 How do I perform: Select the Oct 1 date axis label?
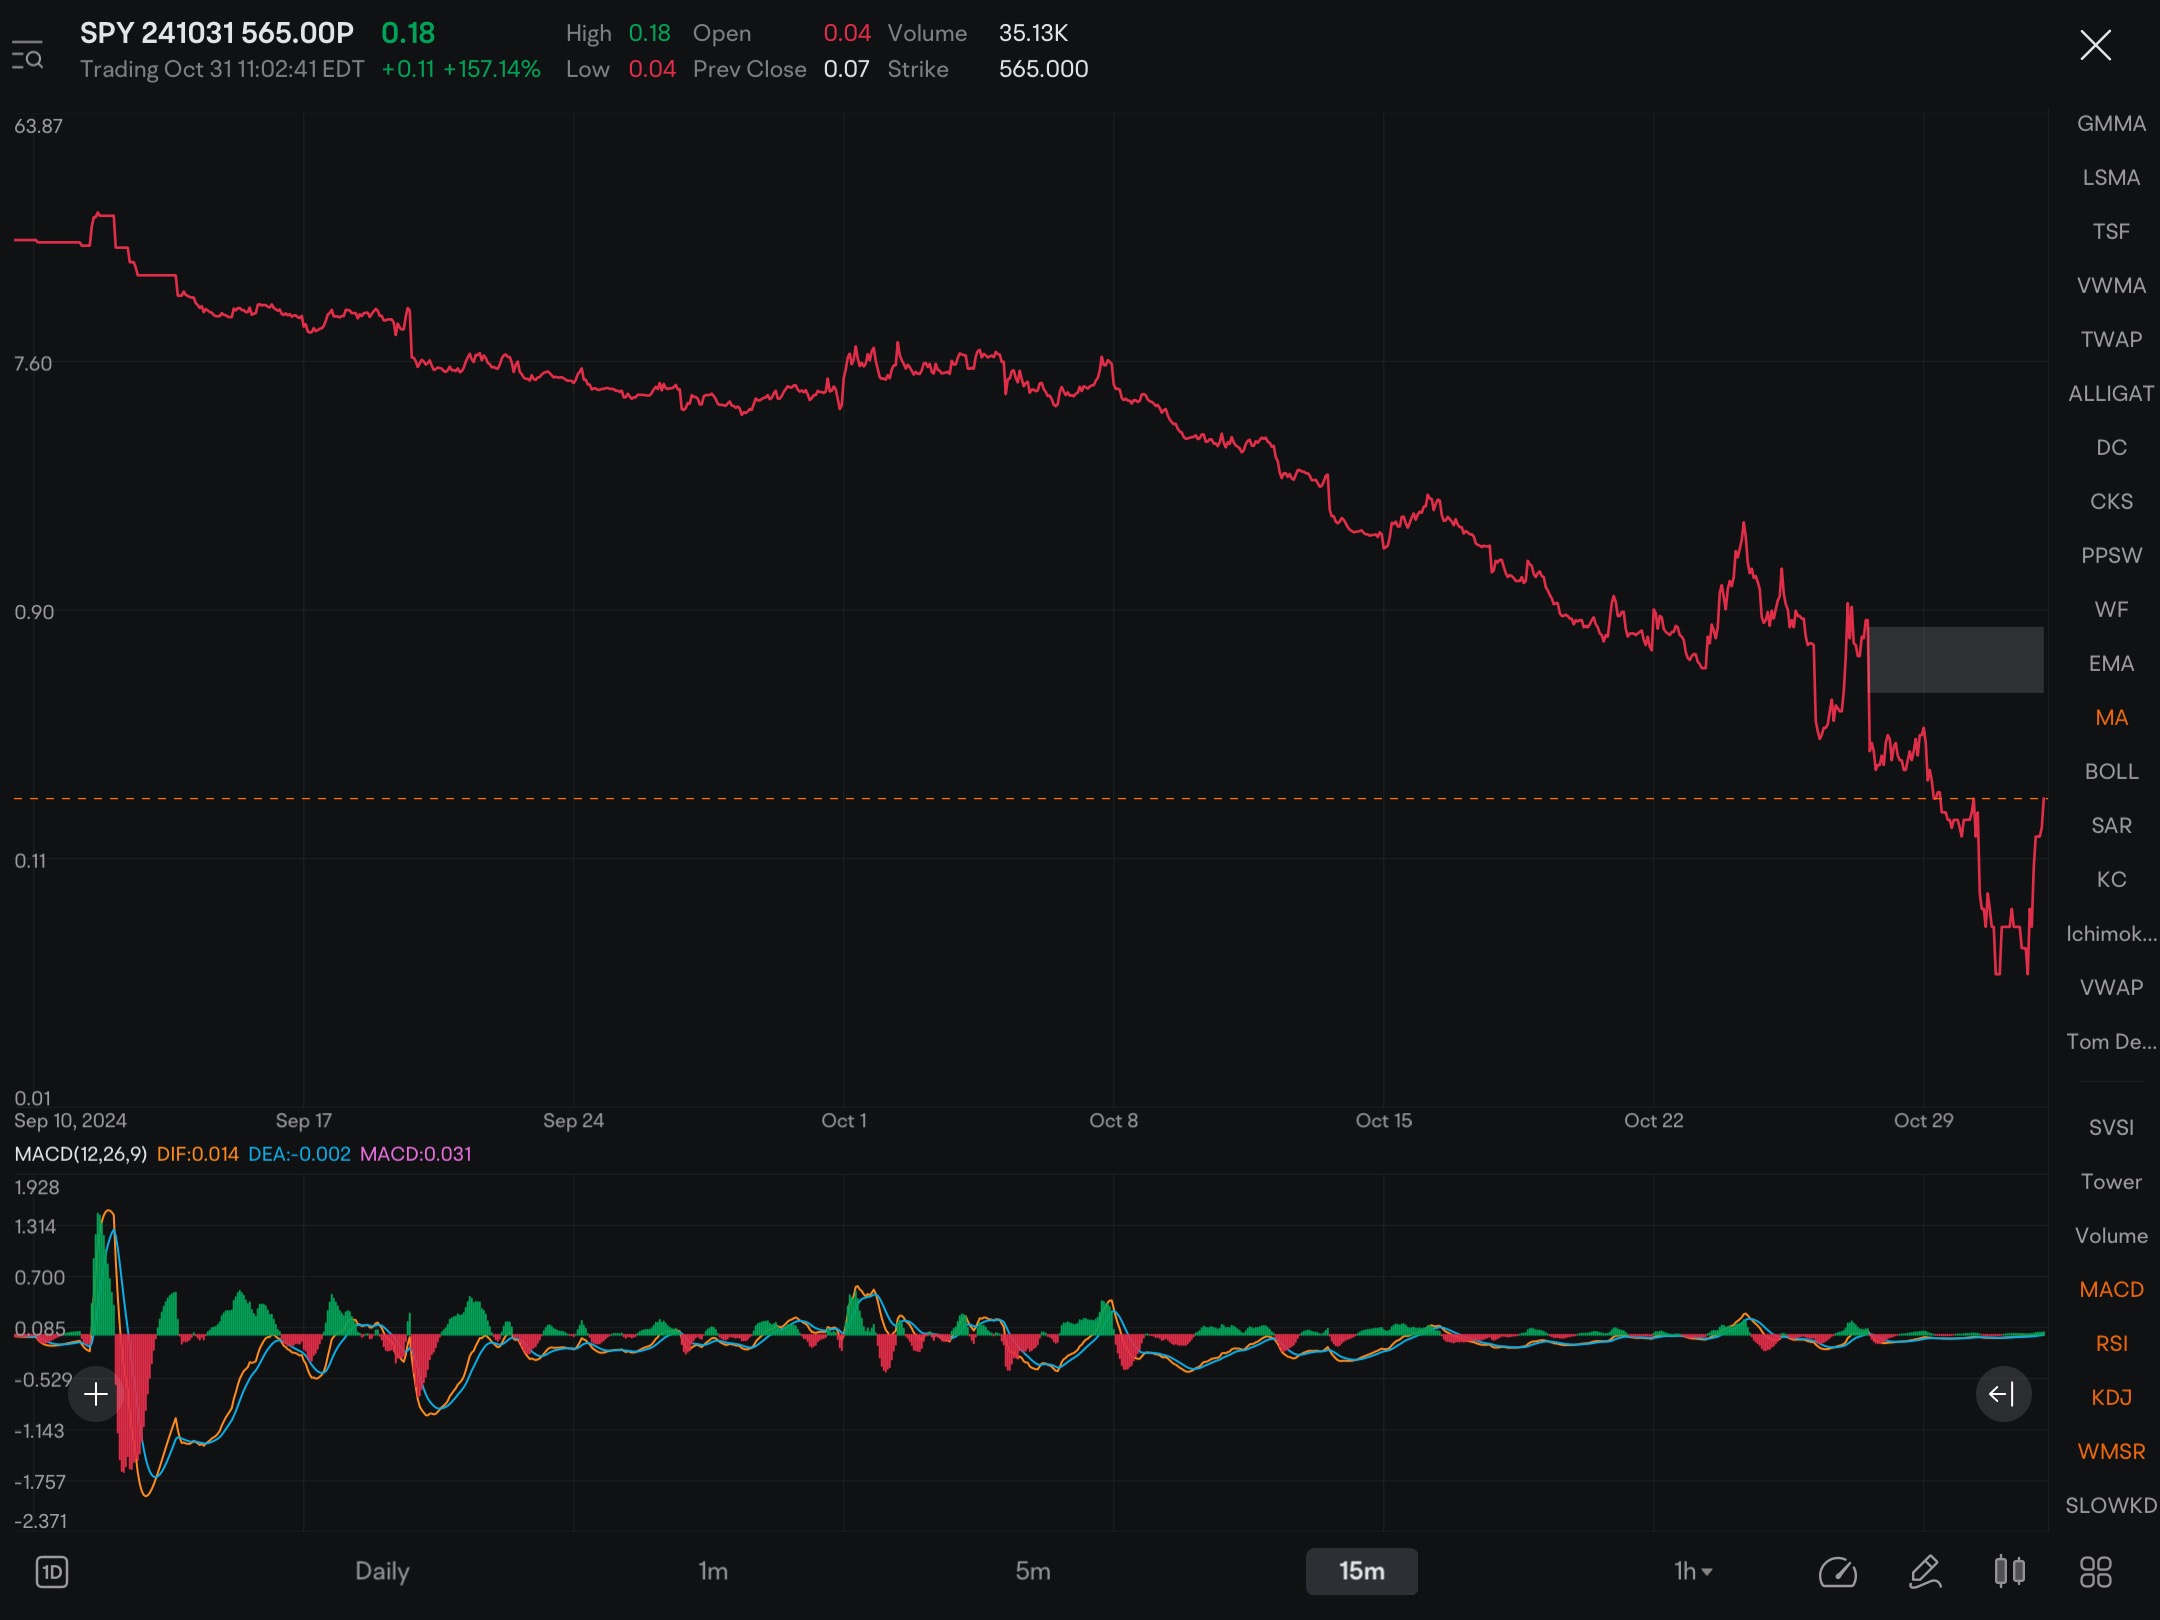coord(844,1121)
